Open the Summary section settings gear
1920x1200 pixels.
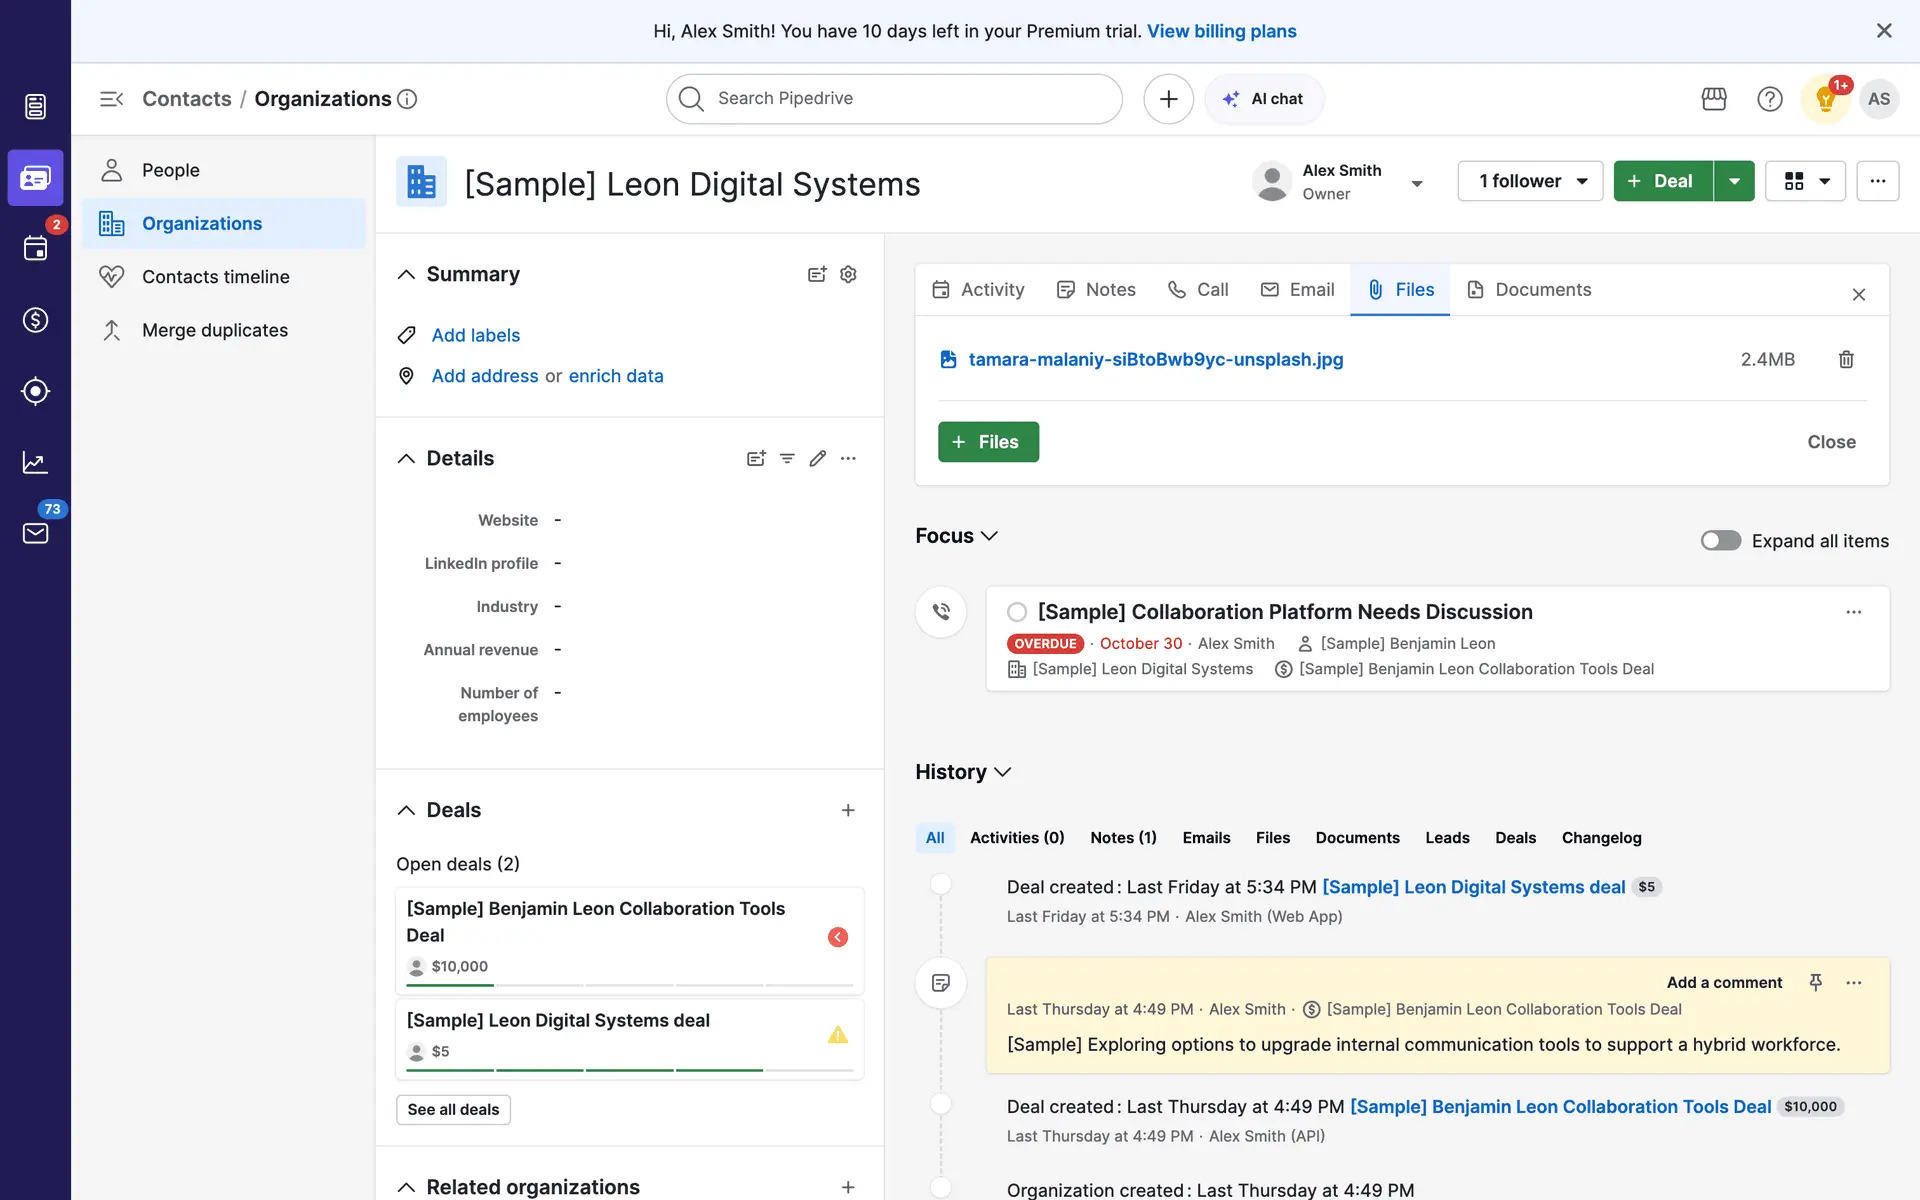[x=848, y=274]
